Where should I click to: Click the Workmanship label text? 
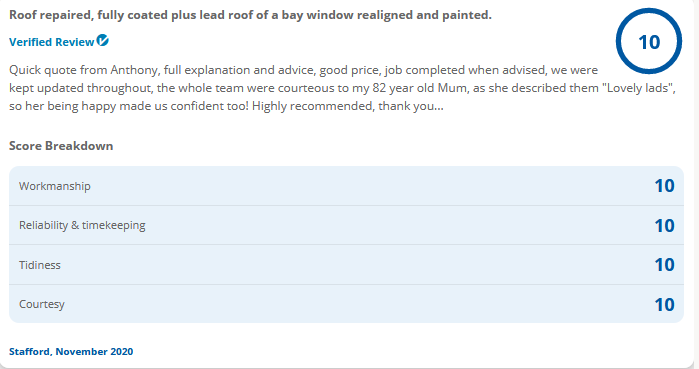(x=54, y=186)
